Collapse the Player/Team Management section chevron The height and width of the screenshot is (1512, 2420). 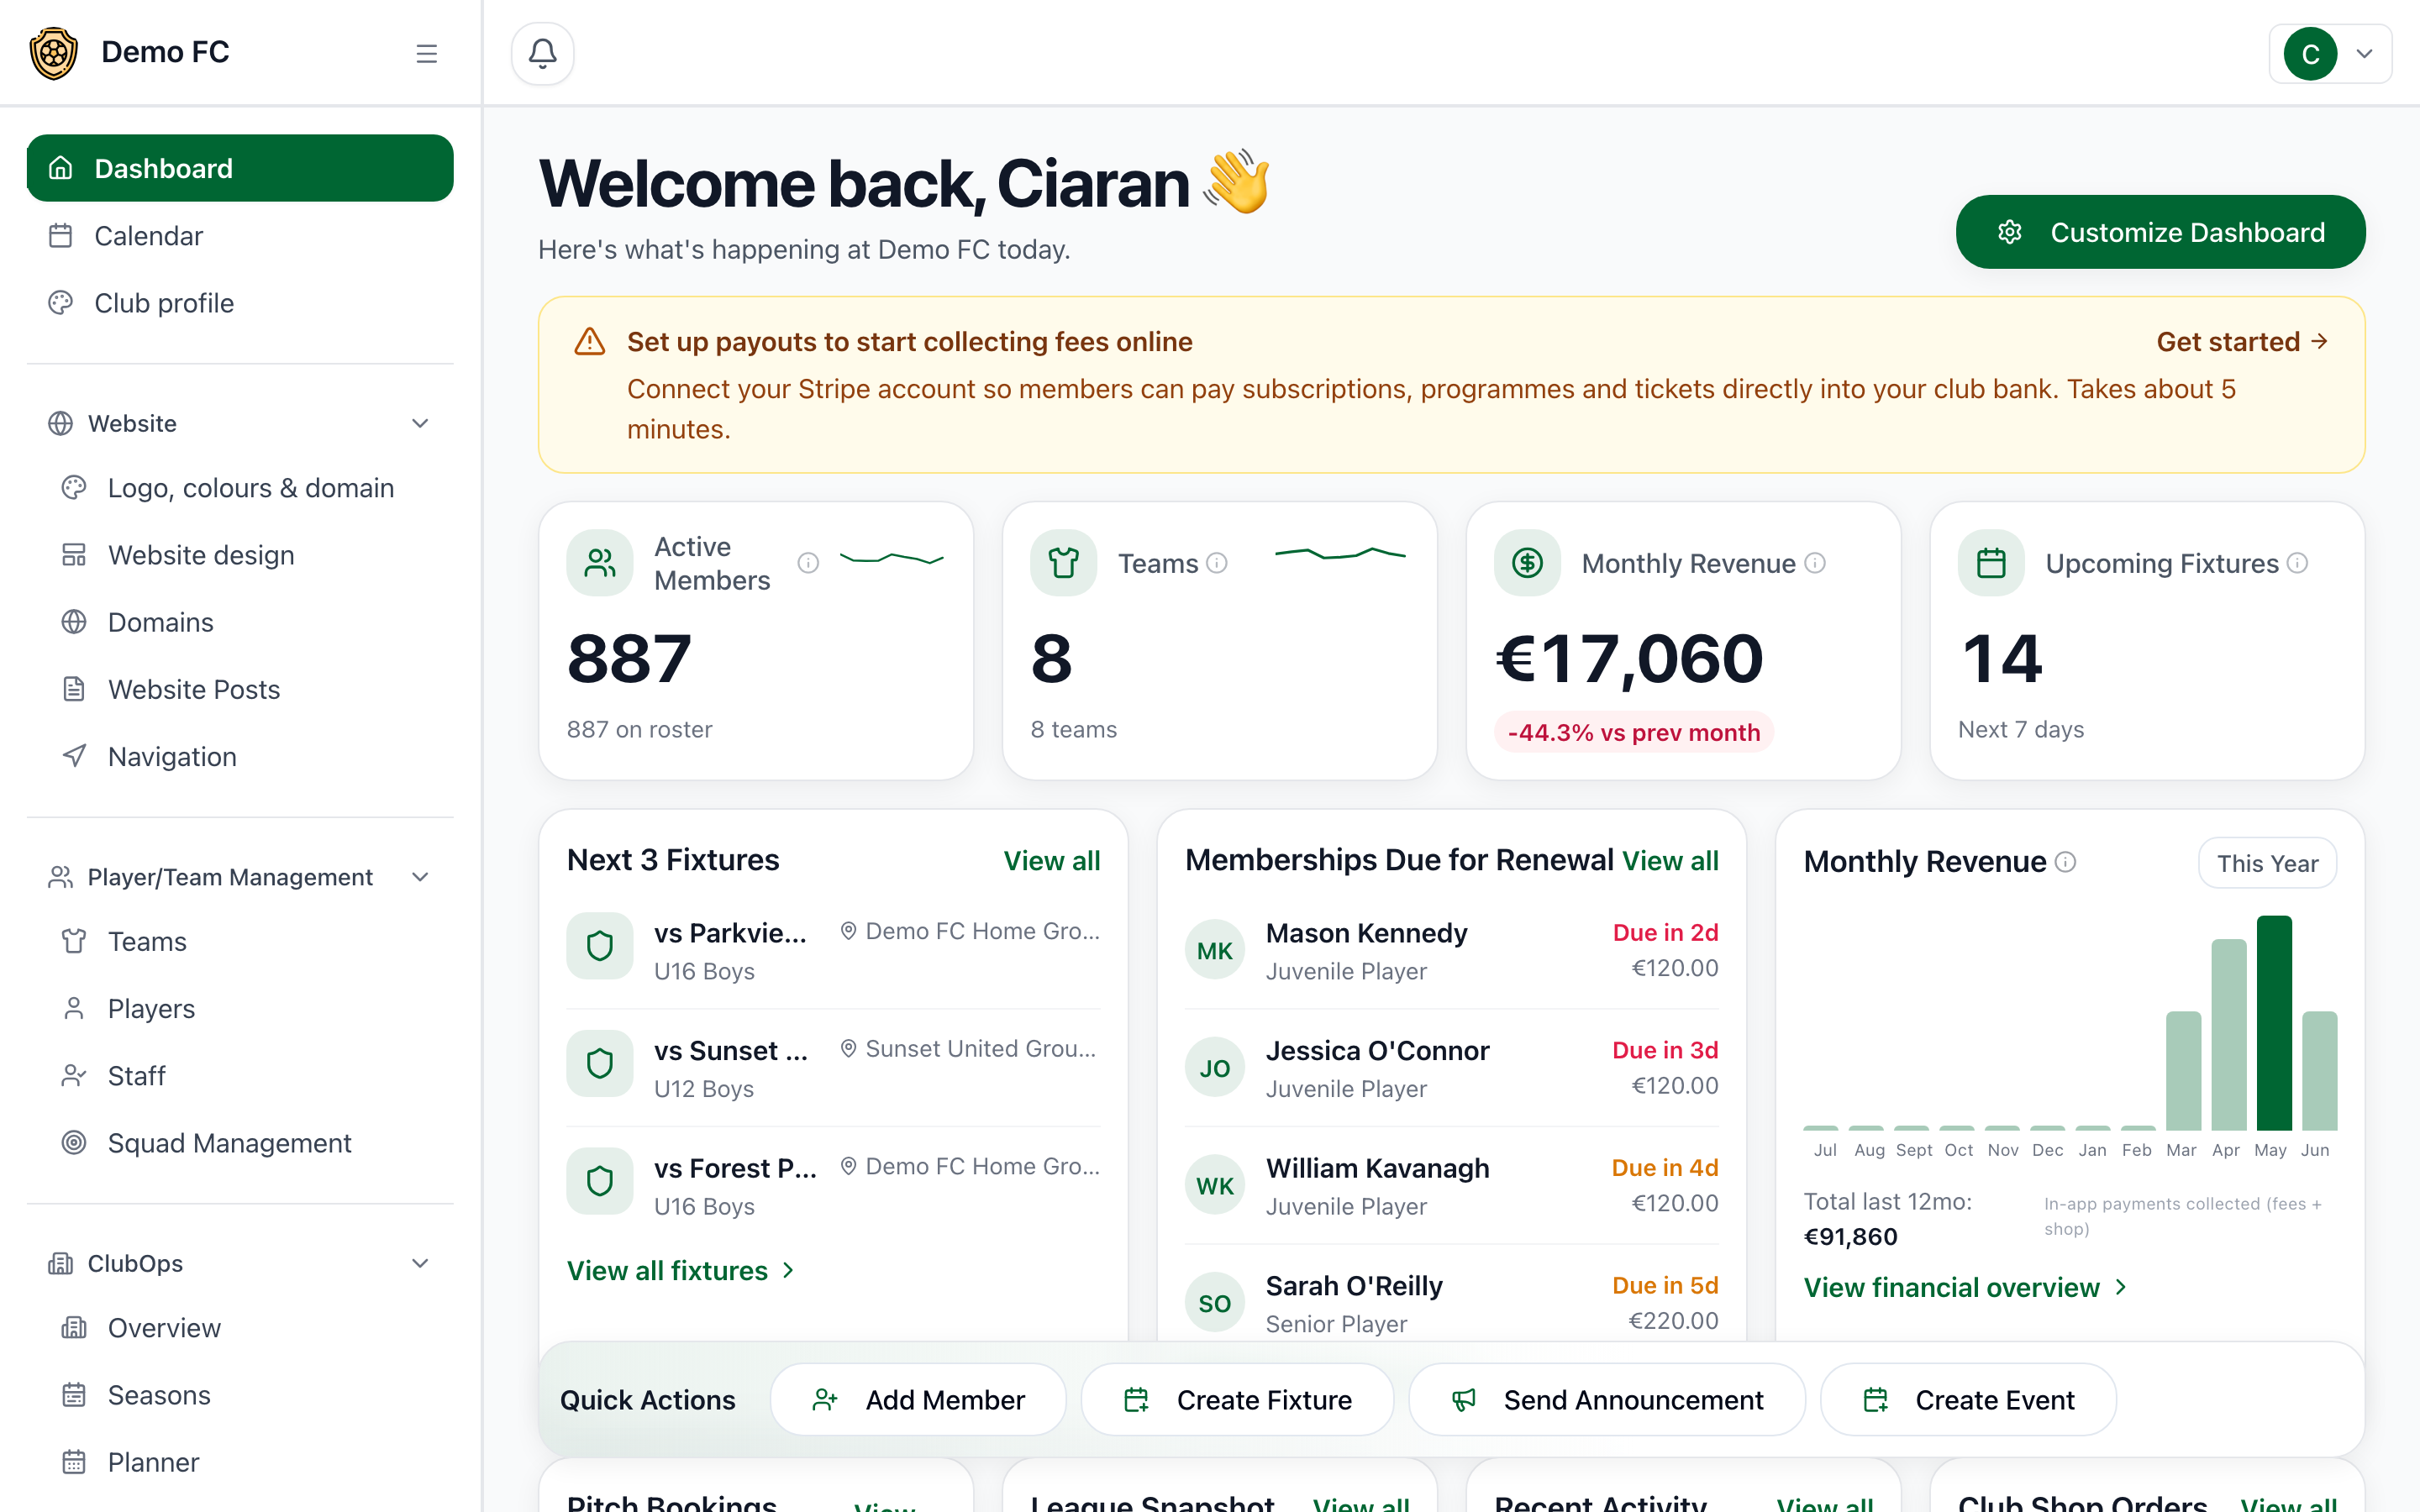(x=421, y=877)
